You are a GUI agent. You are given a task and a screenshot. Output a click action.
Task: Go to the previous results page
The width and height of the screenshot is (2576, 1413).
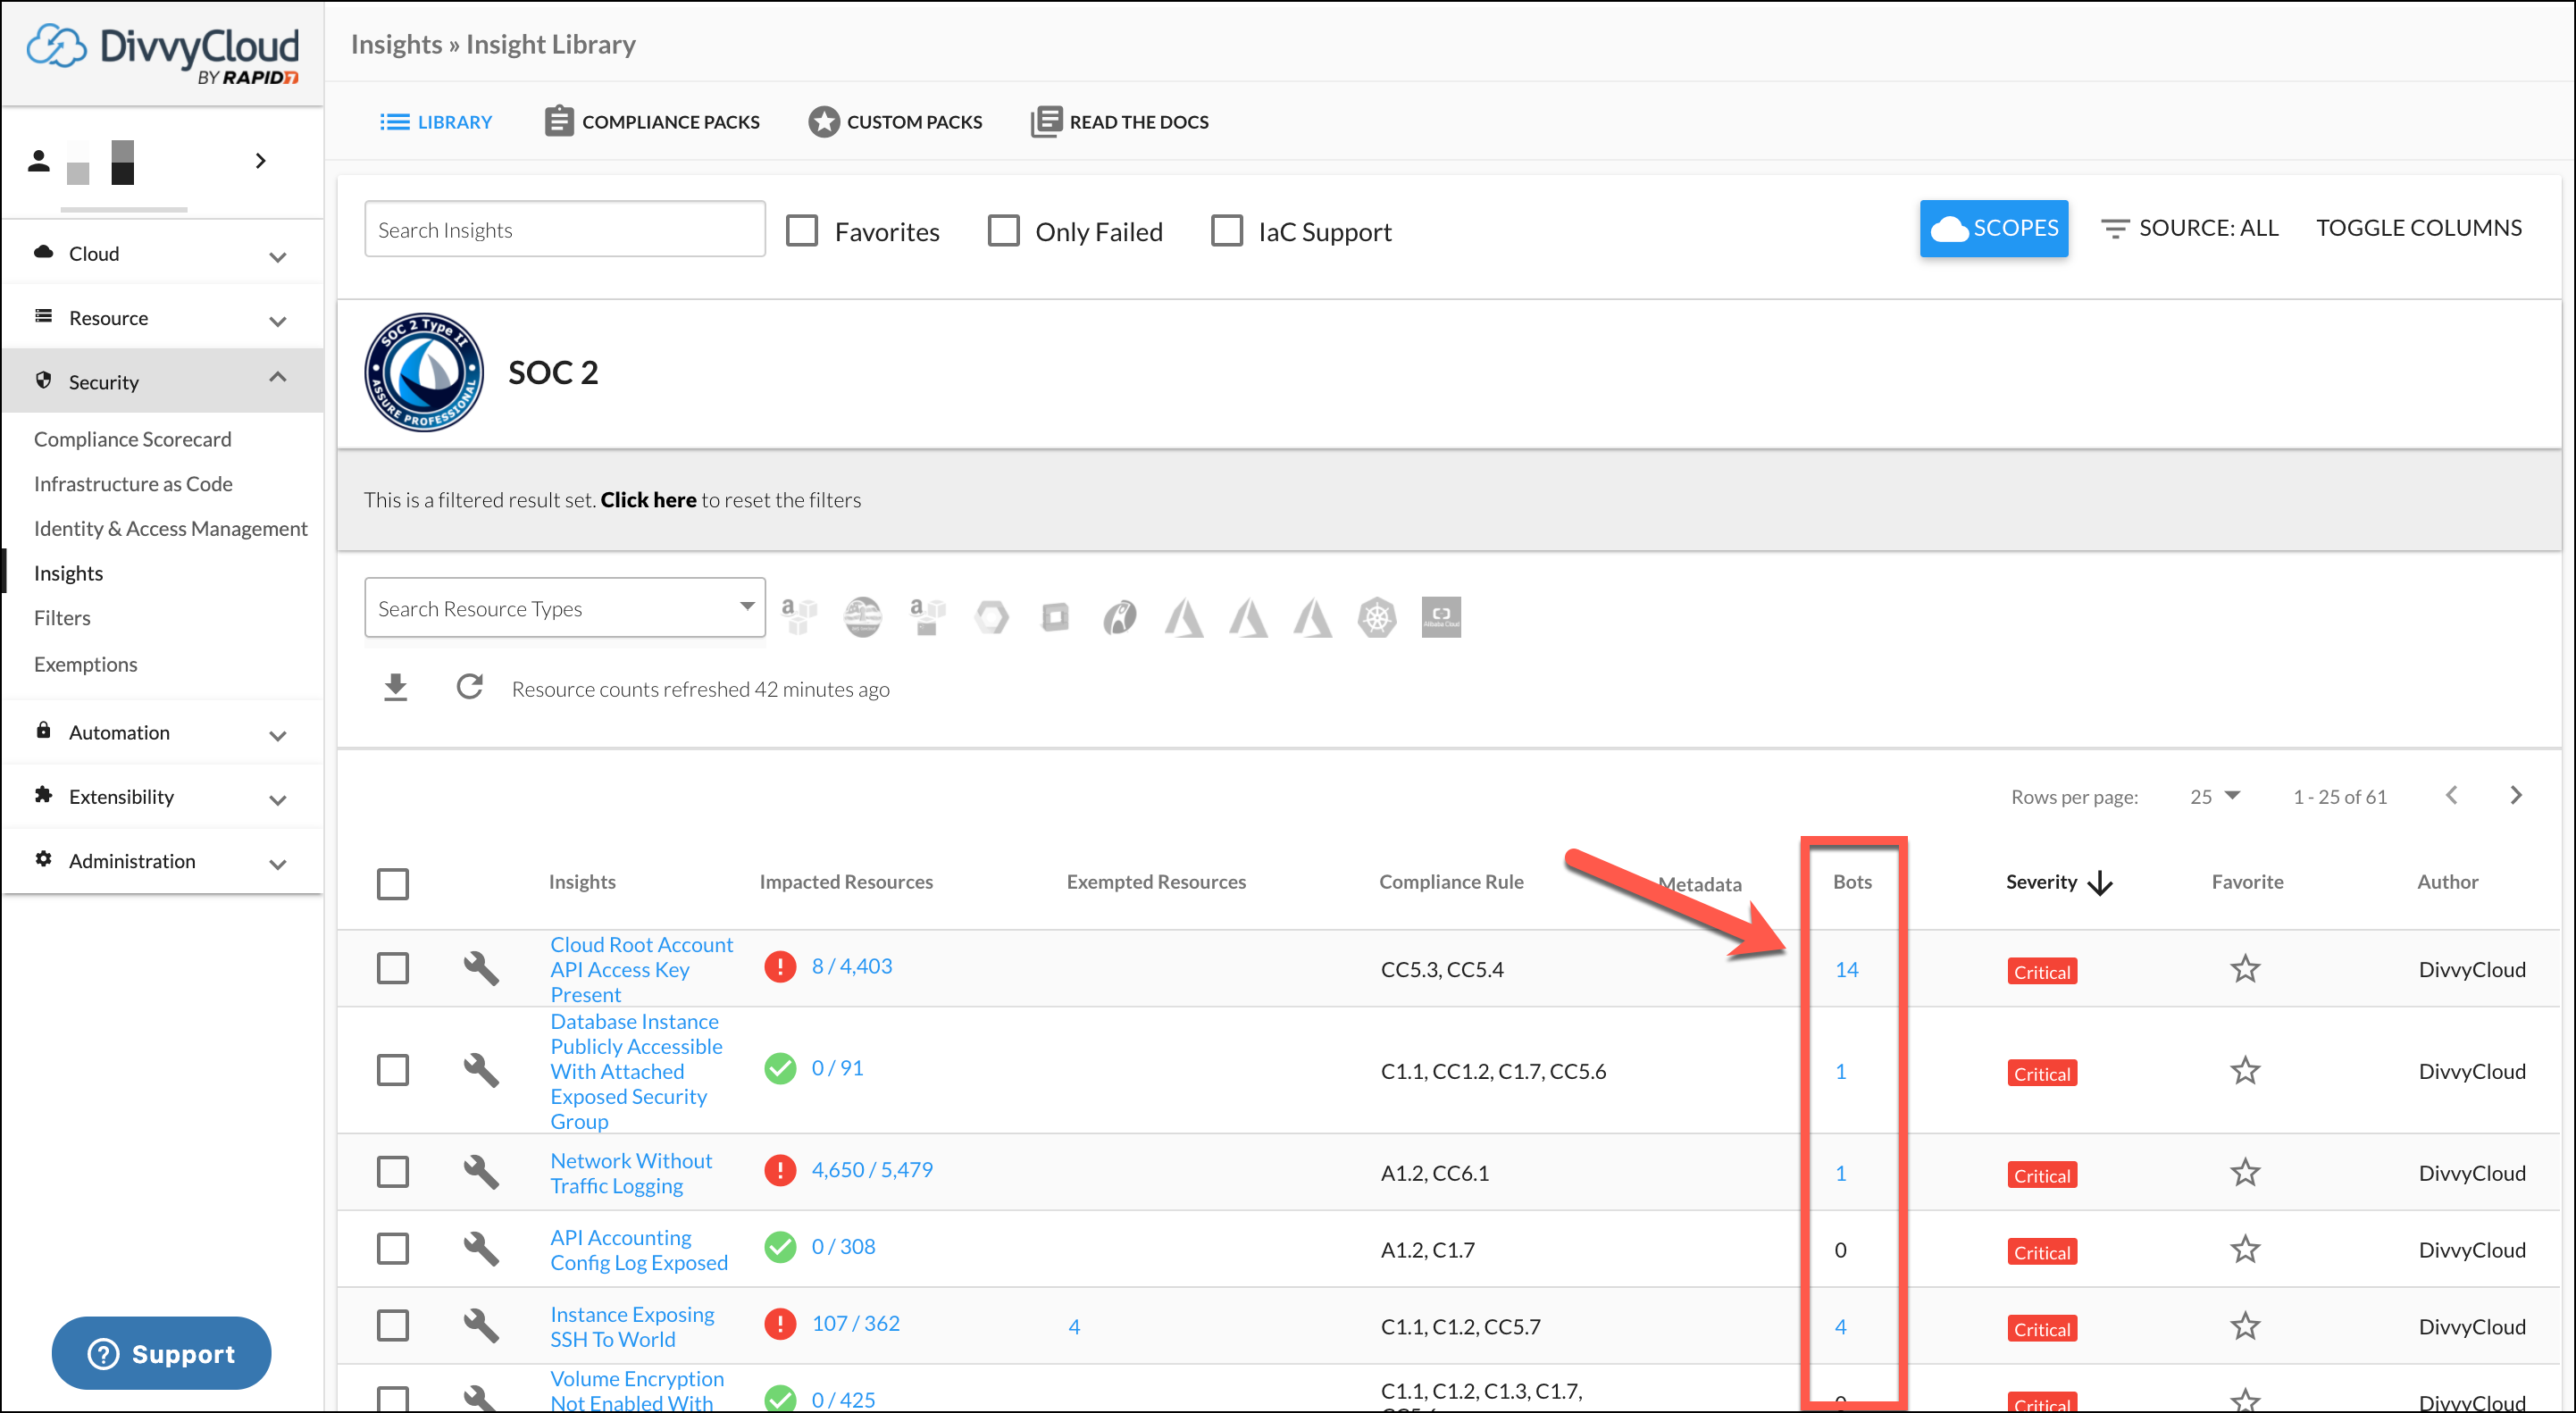(2451, 795)
